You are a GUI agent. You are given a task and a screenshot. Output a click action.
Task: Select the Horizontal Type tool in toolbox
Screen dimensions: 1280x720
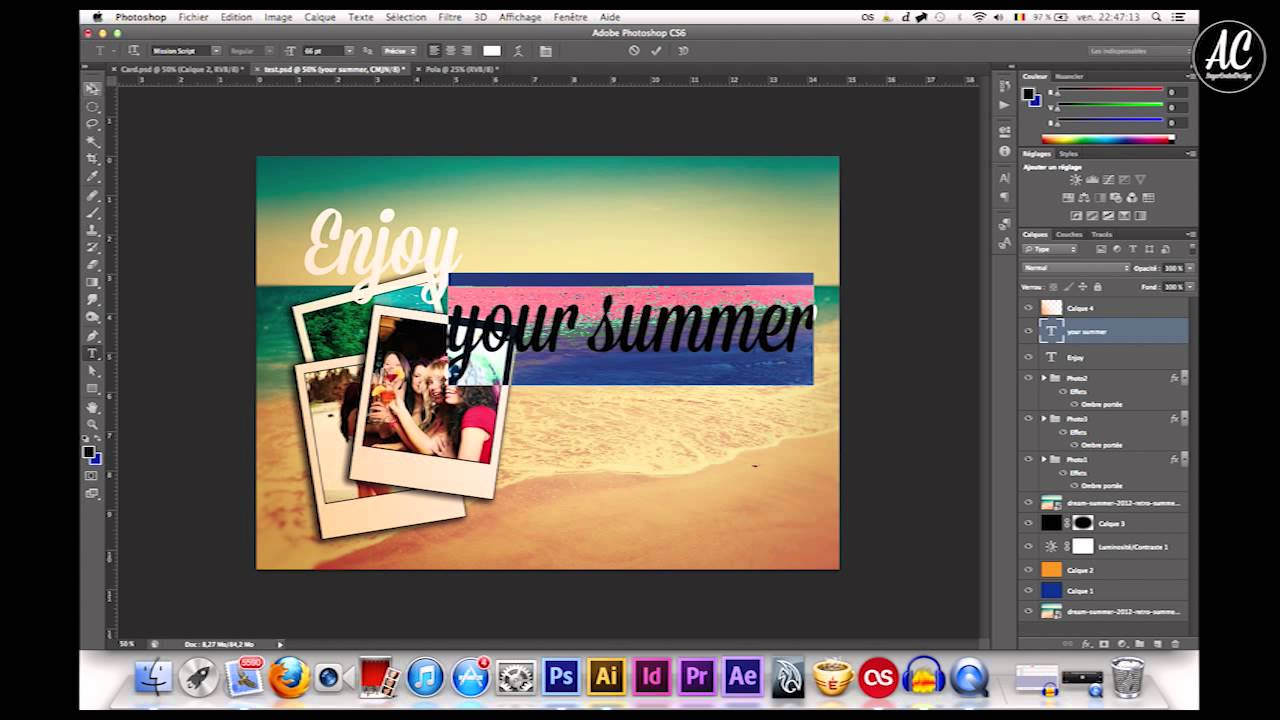coord(92,354)
